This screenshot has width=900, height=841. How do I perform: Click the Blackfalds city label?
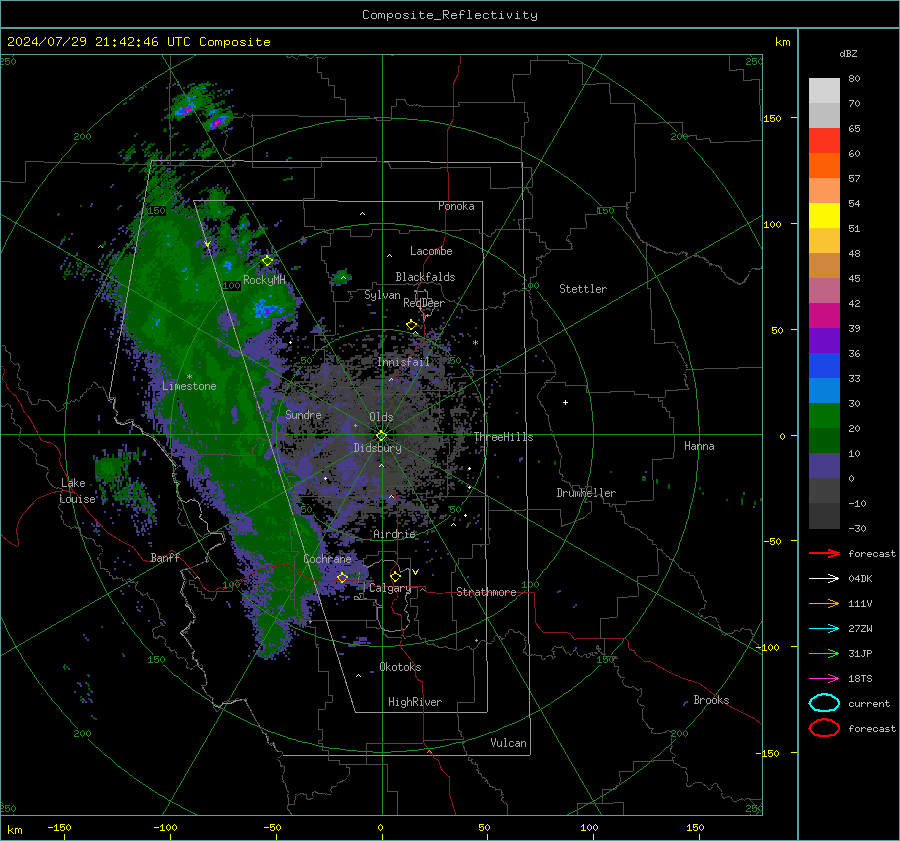pyautogui.click(x=425, y=277)
